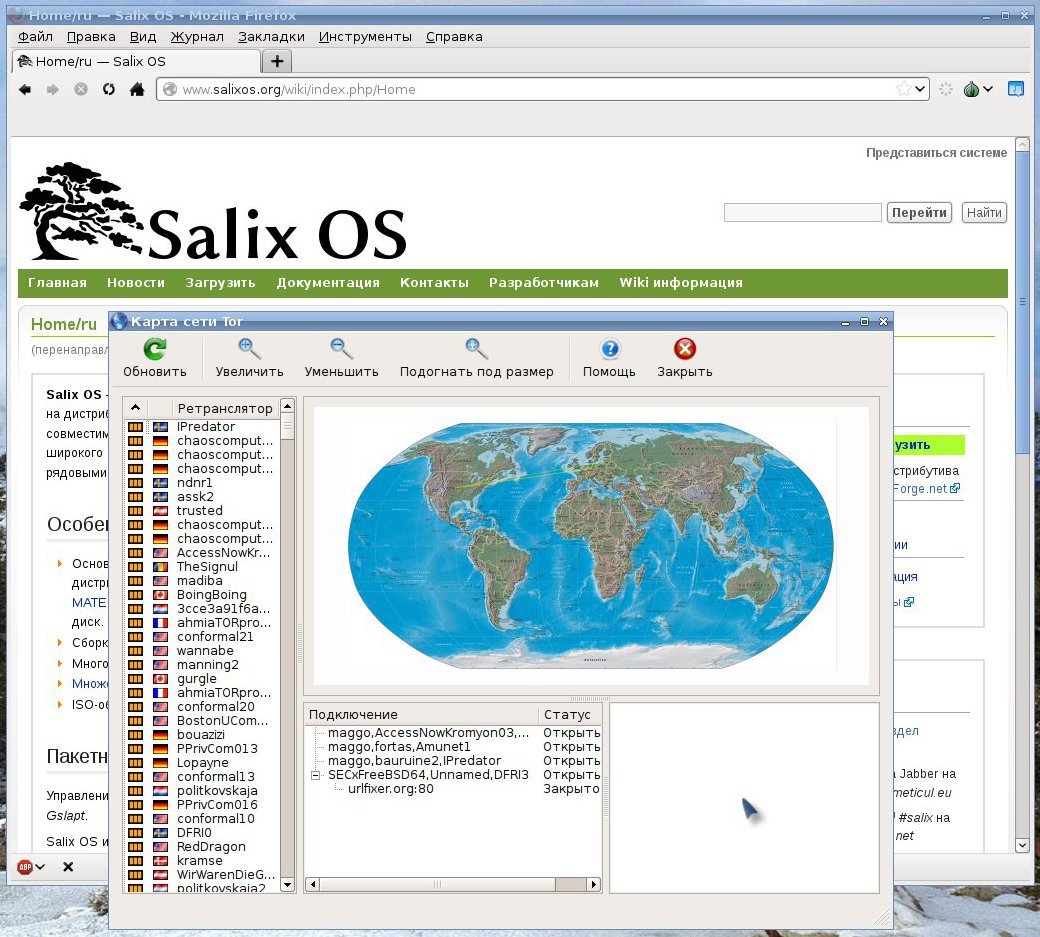1040x937 pixels.
Task: Open the Инструменты menu
Action: pos(365,36)
